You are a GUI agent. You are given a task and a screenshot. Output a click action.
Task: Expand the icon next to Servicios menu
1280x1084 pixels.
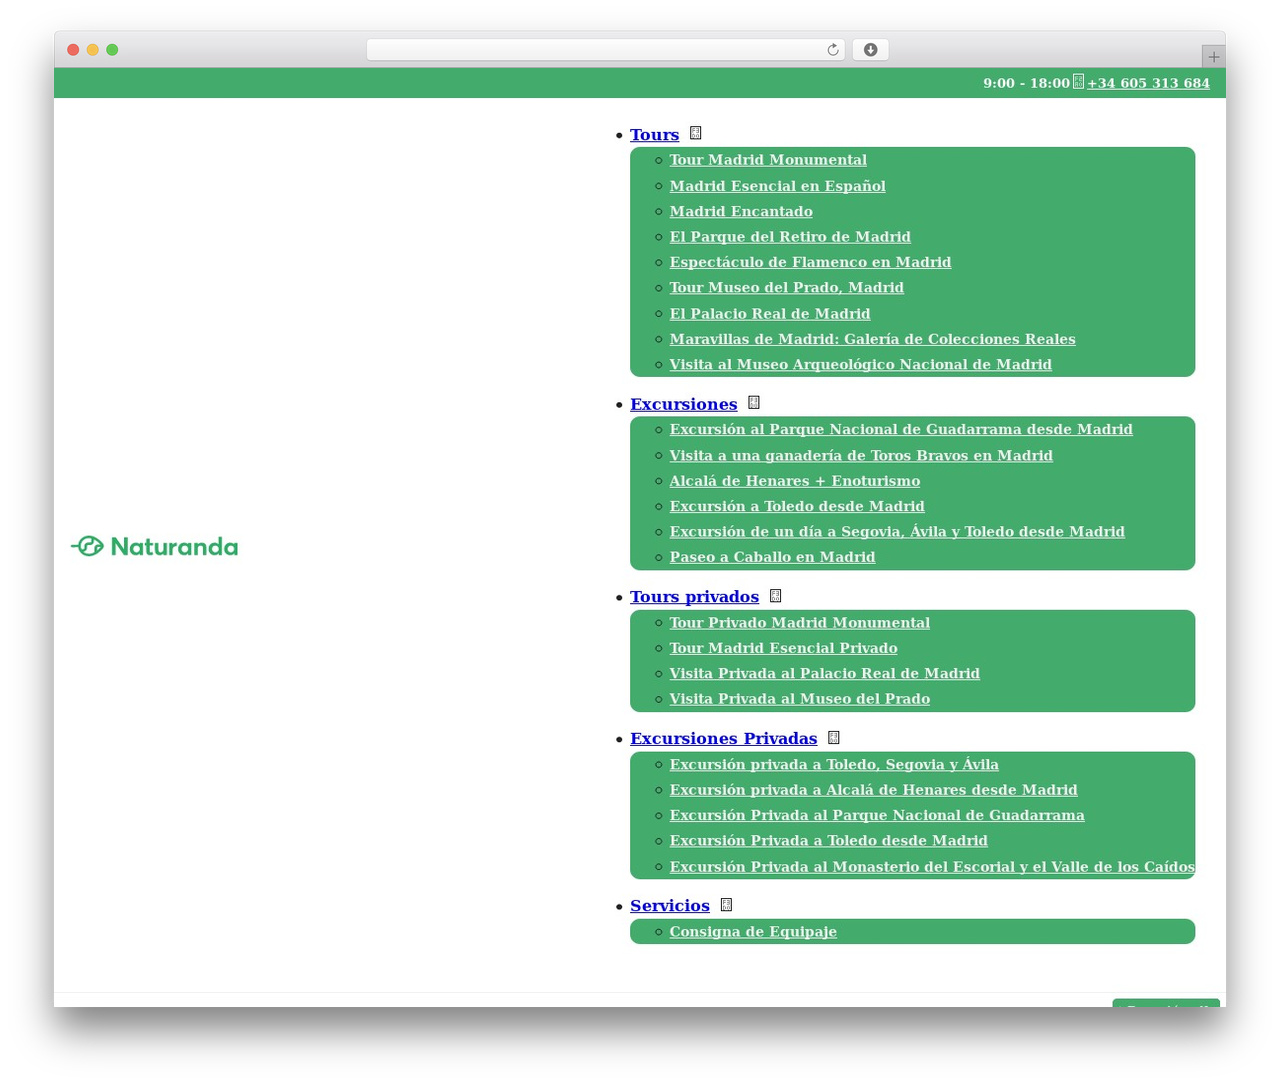pyautogui.click(x=726, y=905)
